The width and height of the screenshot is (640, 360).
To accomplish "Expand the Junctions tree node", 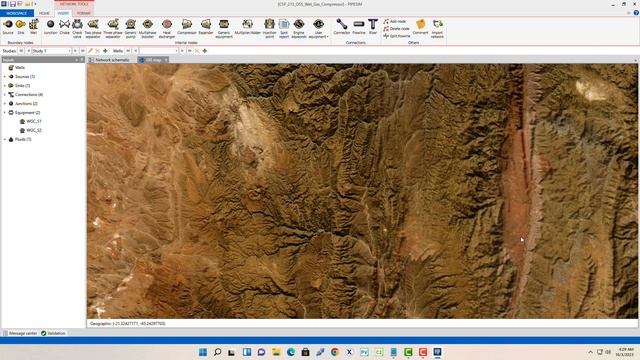I will click(x=5, y=104).
